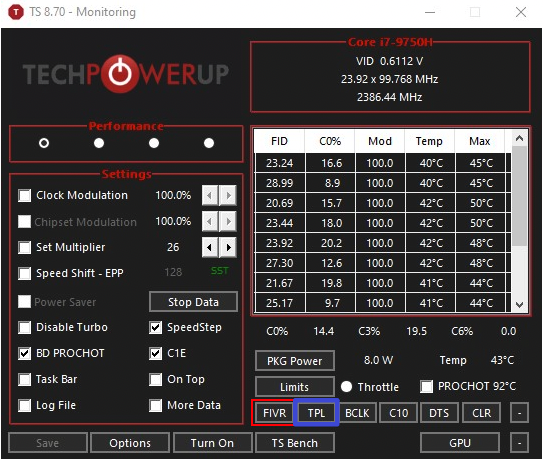Image resolution: width=543 pixels, height=459 pixels.
Task: Decrease Clock Modulation with left arrow
Action: 210,195
